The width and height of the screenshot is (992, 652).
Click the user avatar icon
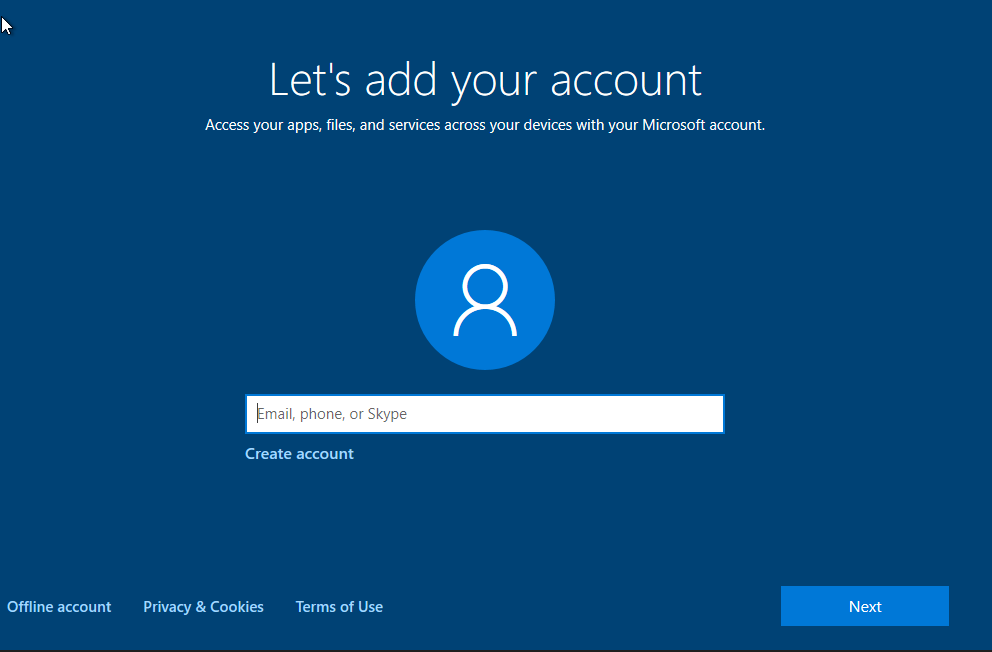485,300
